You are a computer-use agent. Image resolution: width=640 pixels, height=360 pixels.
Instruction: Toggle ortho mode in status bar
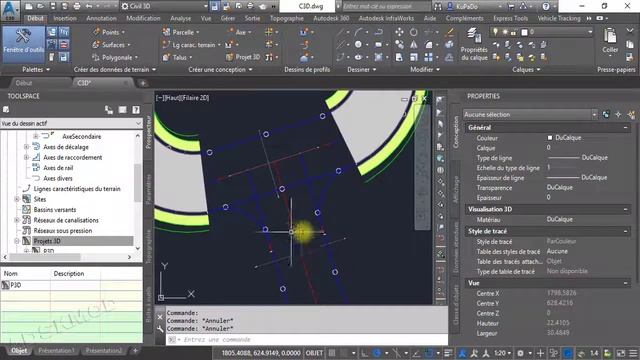point(364,353)
